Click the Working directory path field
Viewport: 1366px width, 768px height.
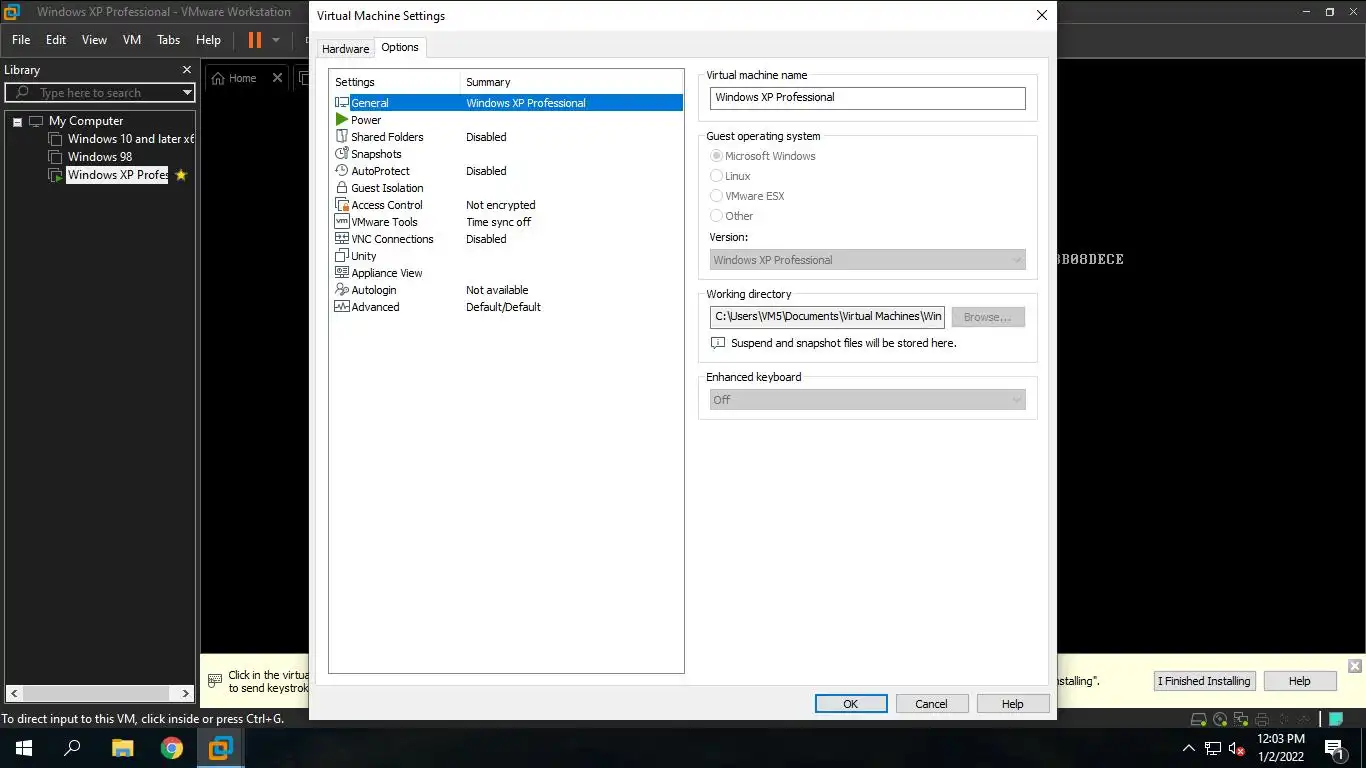(x=827, y=317)
